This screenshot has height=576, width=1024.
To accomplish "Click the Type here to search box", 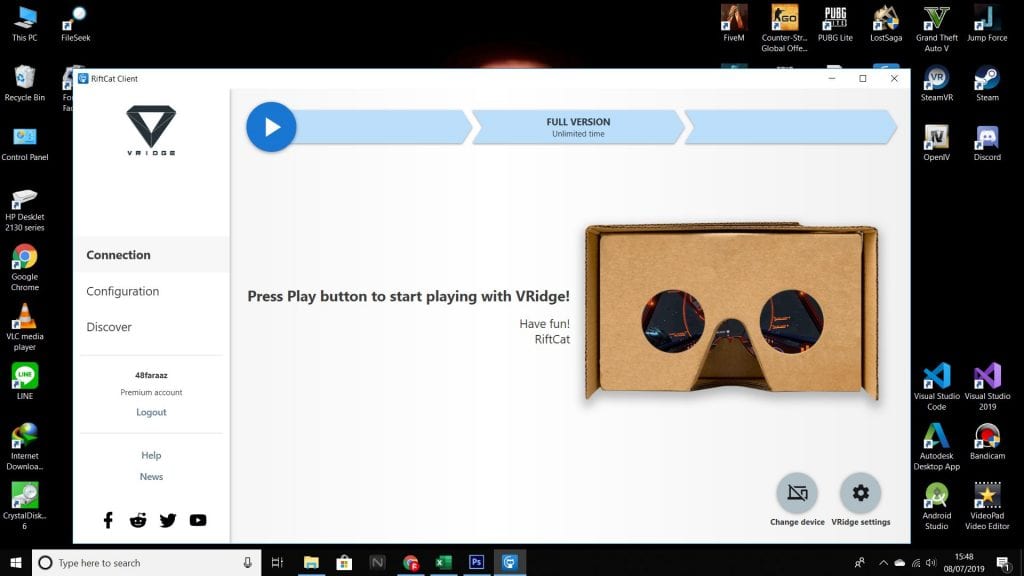I will (x=147, y=562).
